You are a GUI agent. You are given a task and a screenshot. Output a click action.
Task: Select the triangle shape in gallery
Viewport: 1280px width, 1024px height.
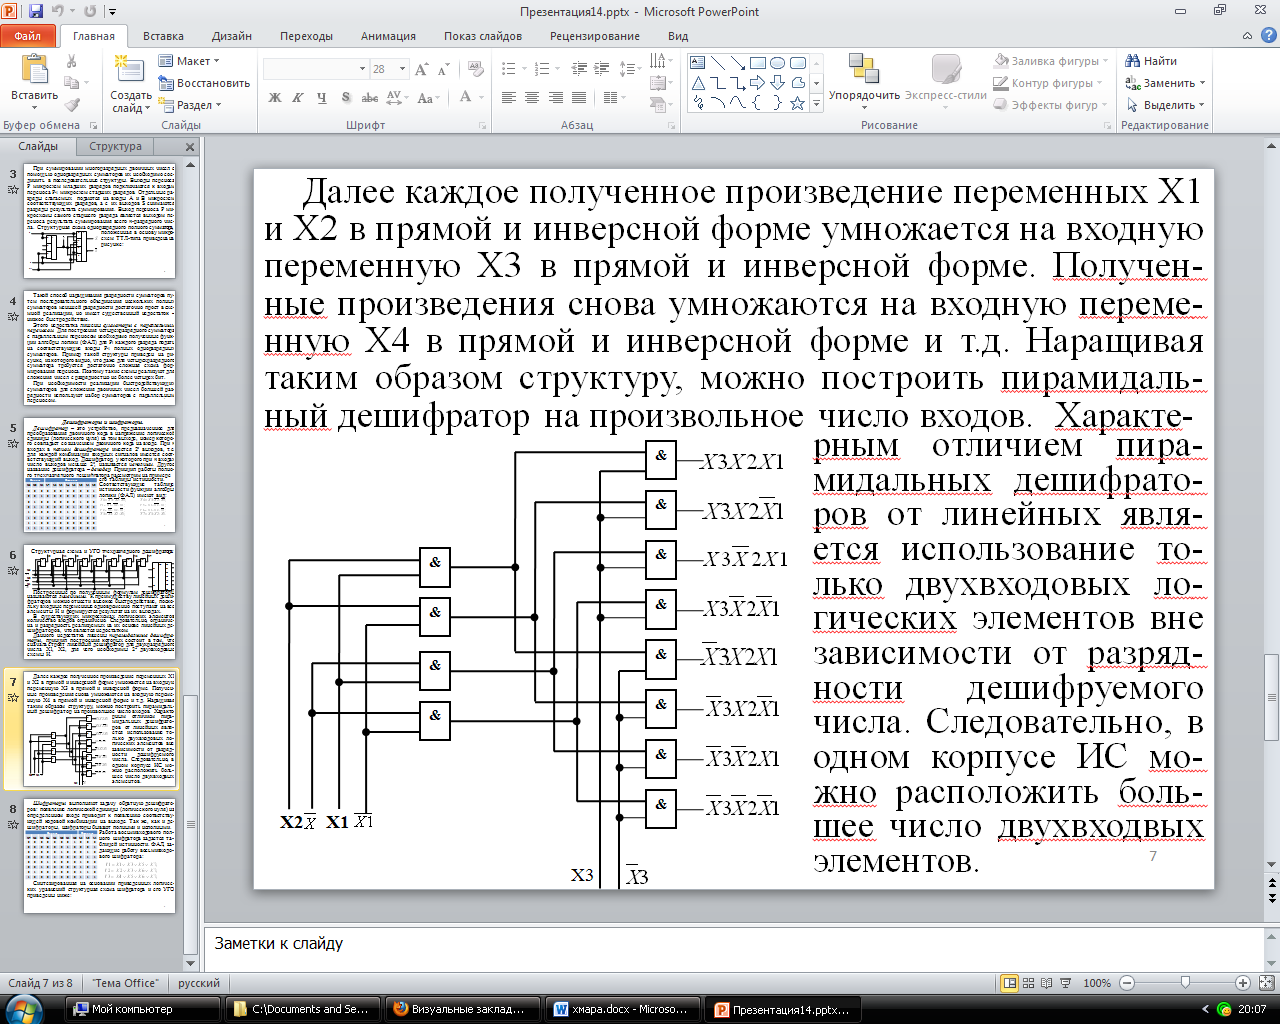point(698,83)
